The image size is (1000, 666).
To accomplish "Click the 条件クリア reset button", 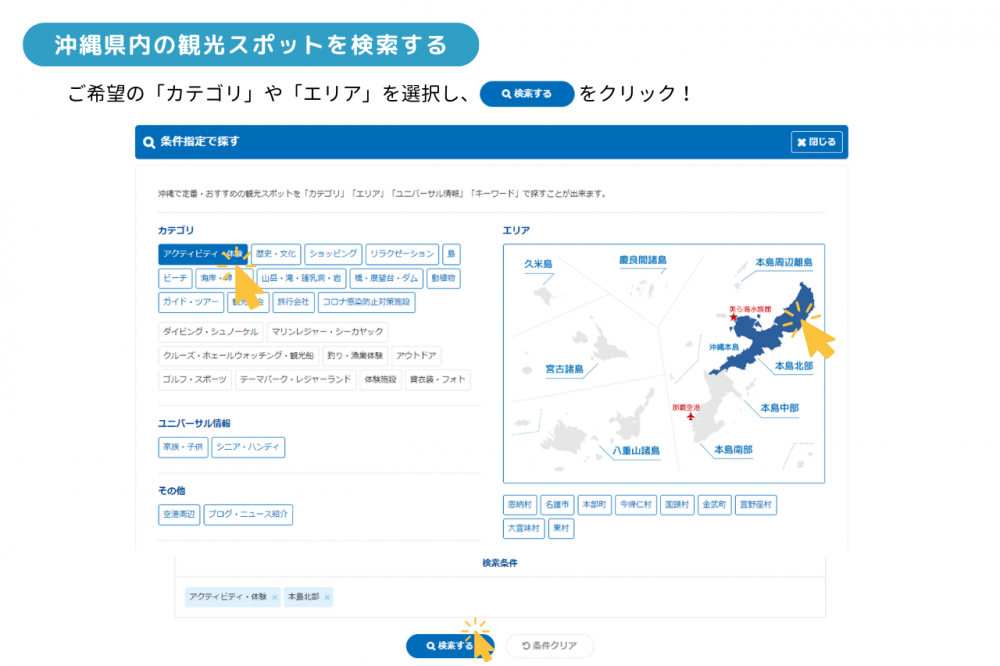I will [549, 646].
